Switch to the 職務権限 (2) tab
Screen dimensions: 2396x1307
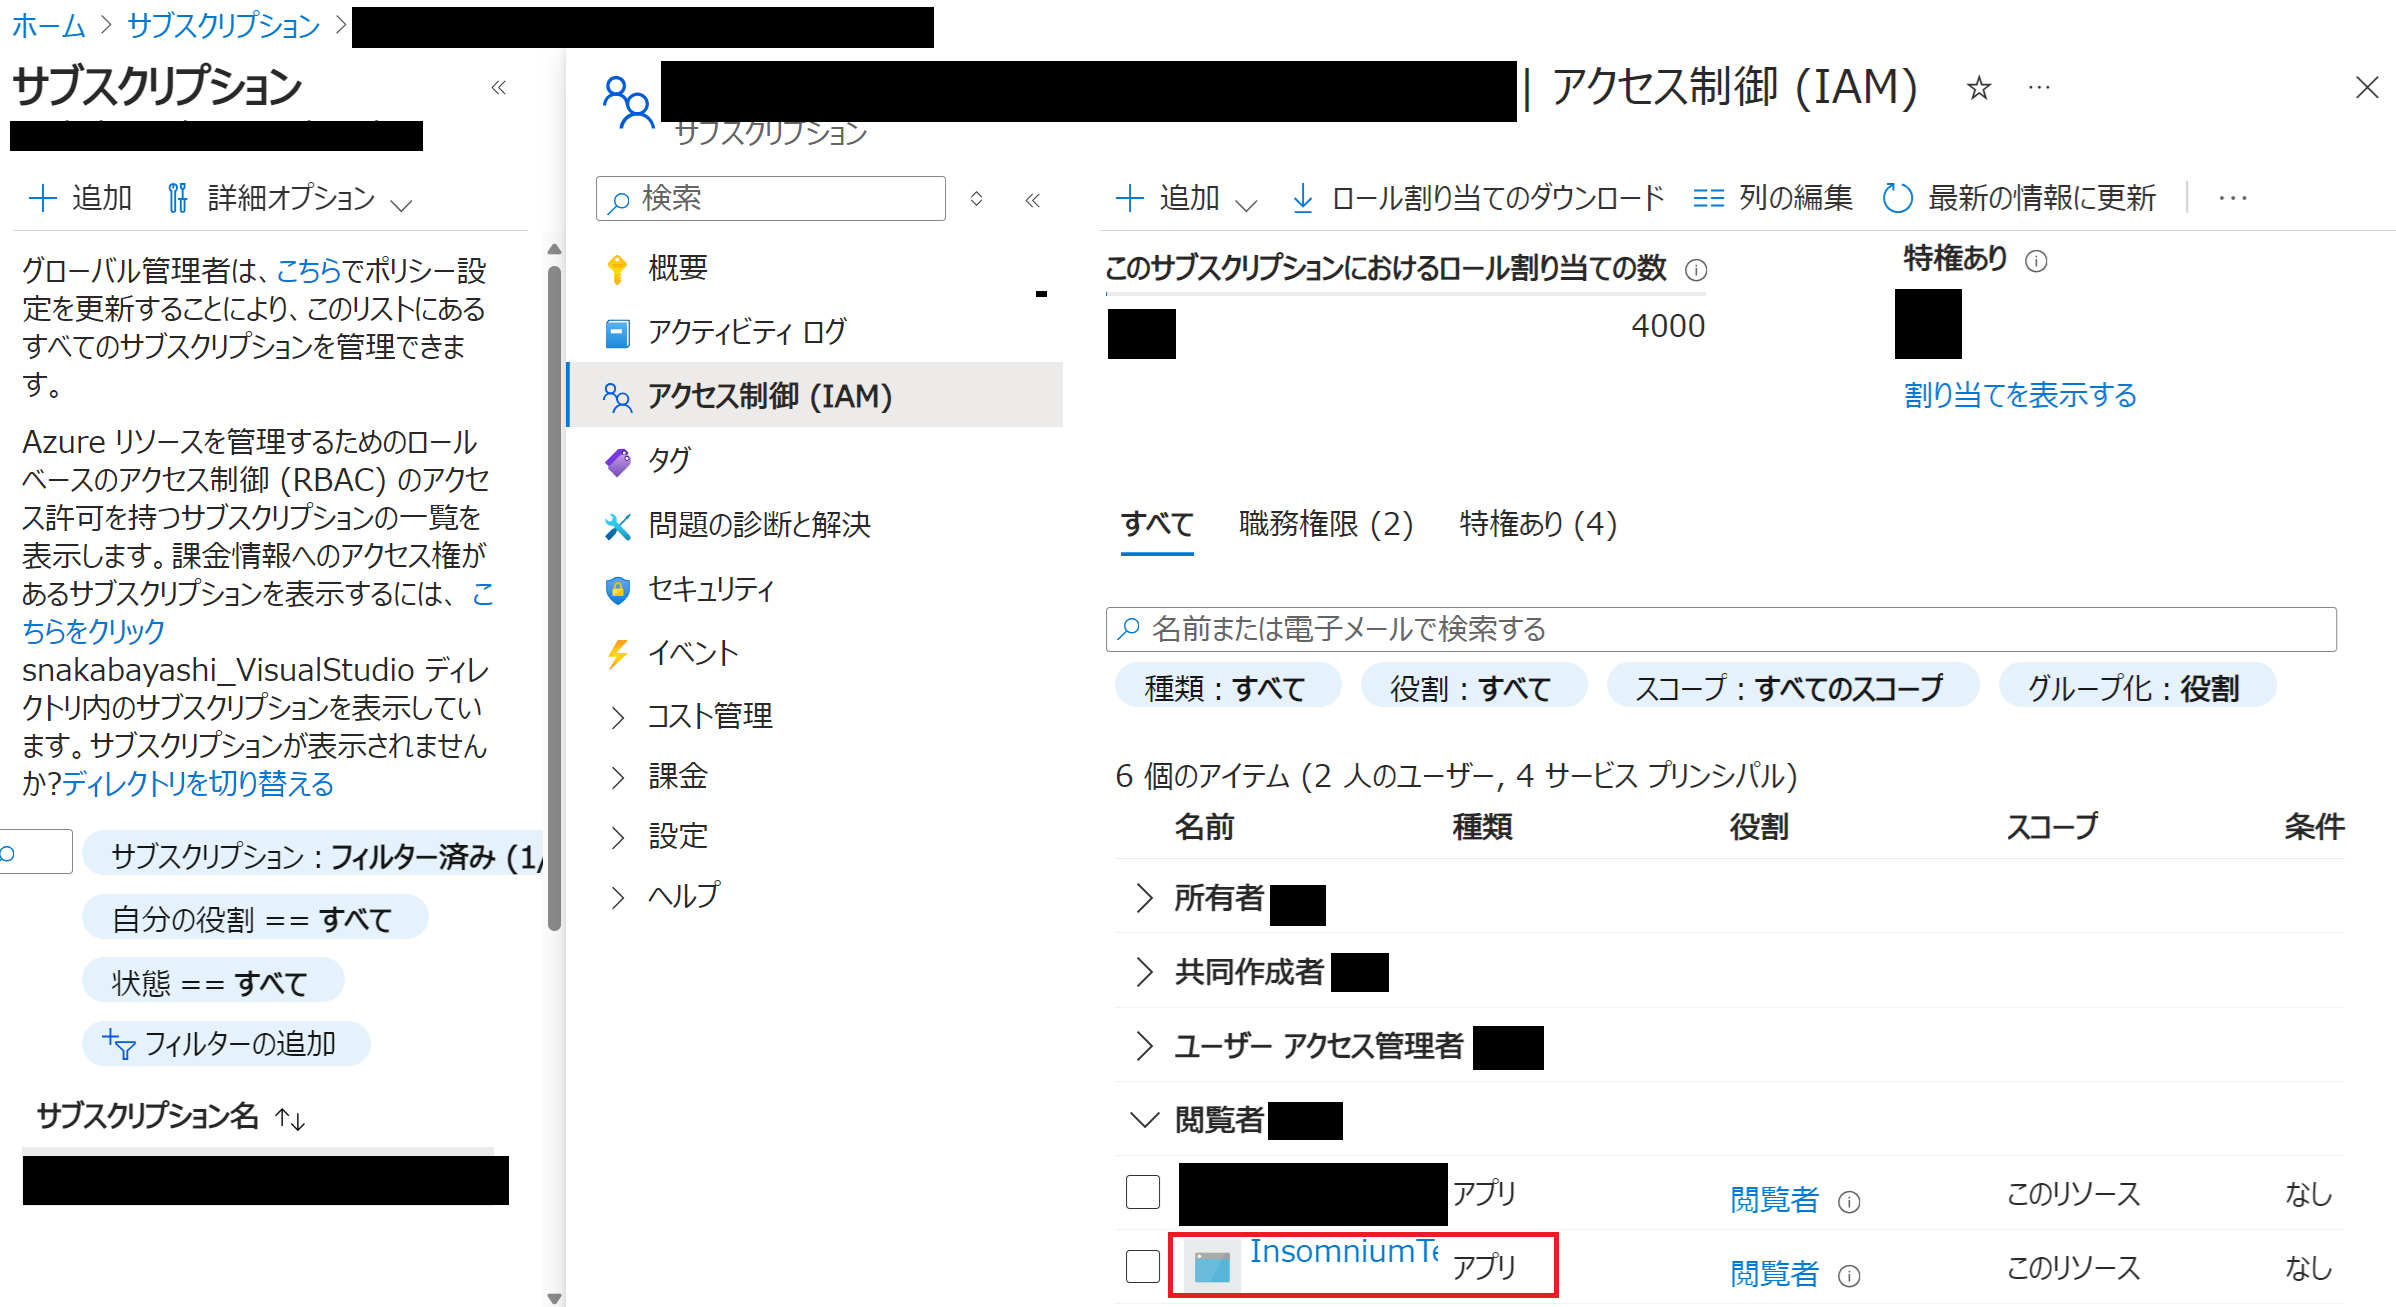click(x=1325, y=524)
